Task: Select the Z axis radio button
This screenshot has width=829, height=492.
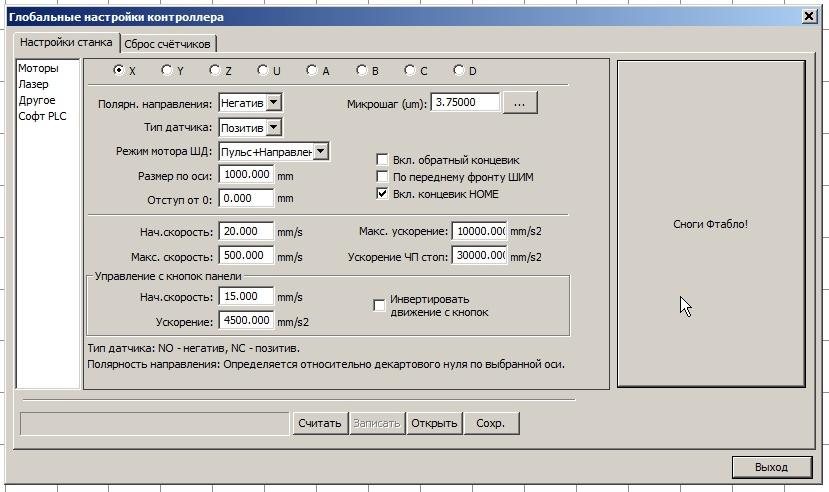Action: [215, 71]
